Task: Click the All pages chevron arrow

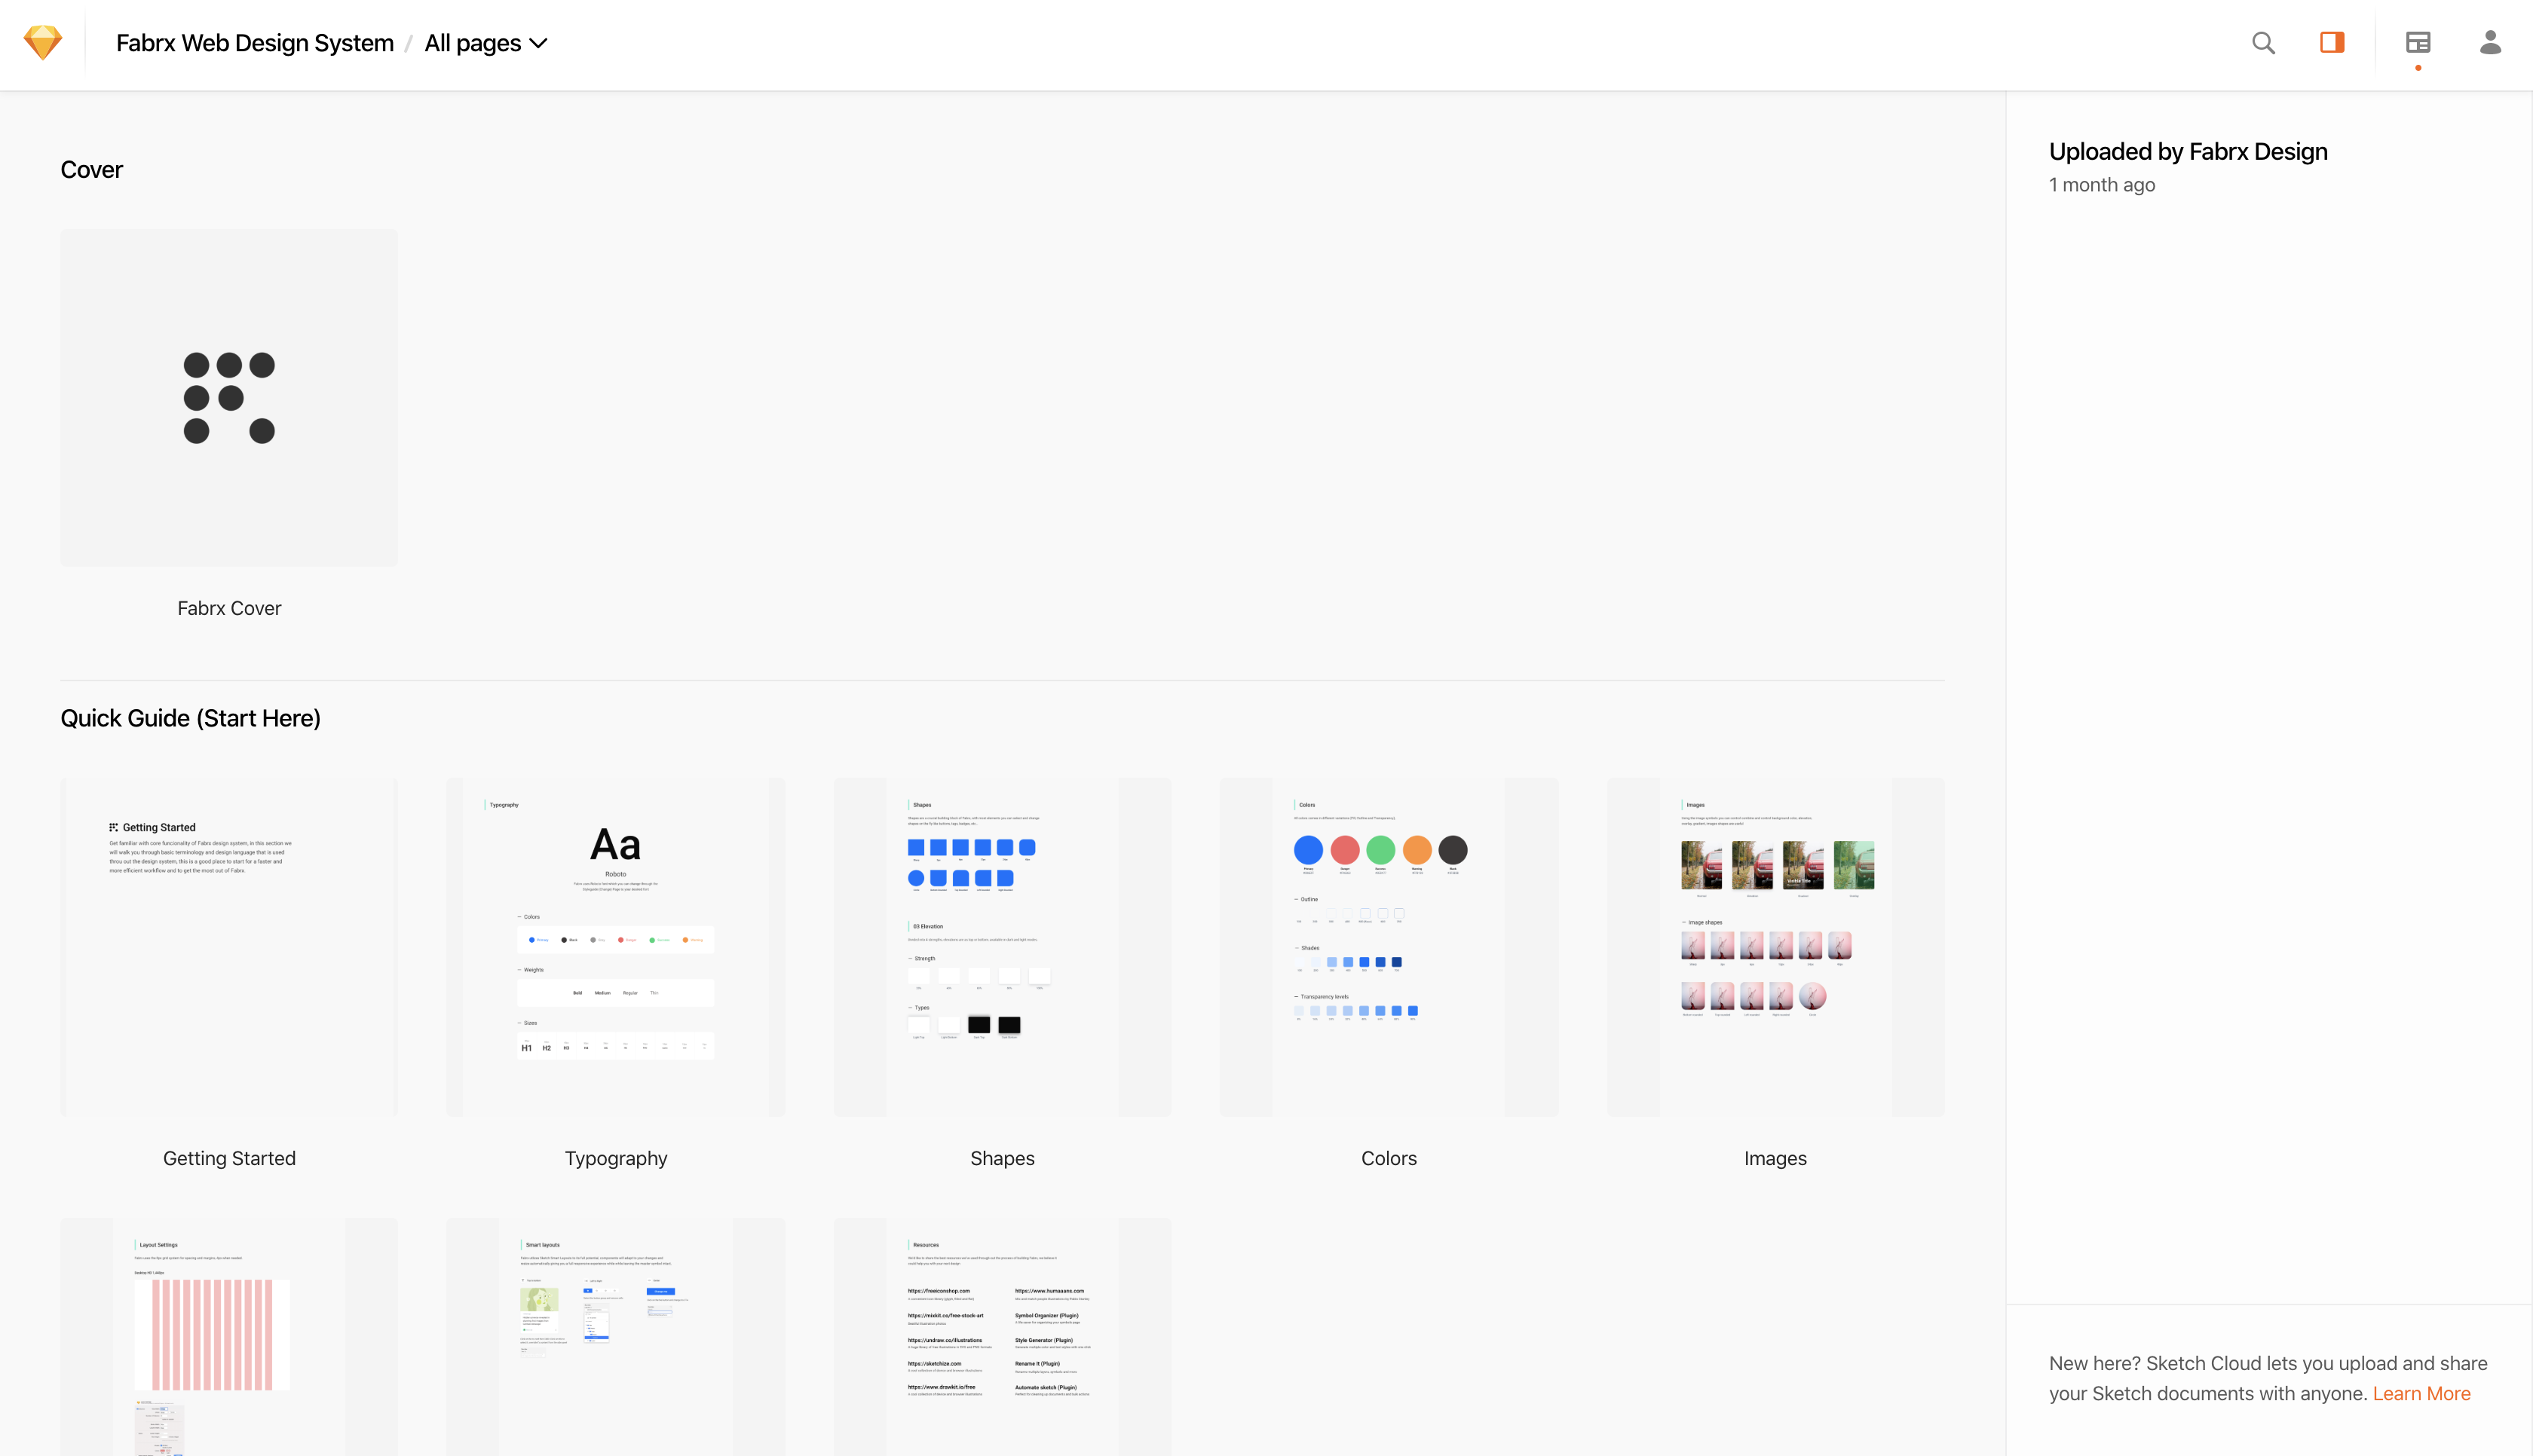Action: 539,44
